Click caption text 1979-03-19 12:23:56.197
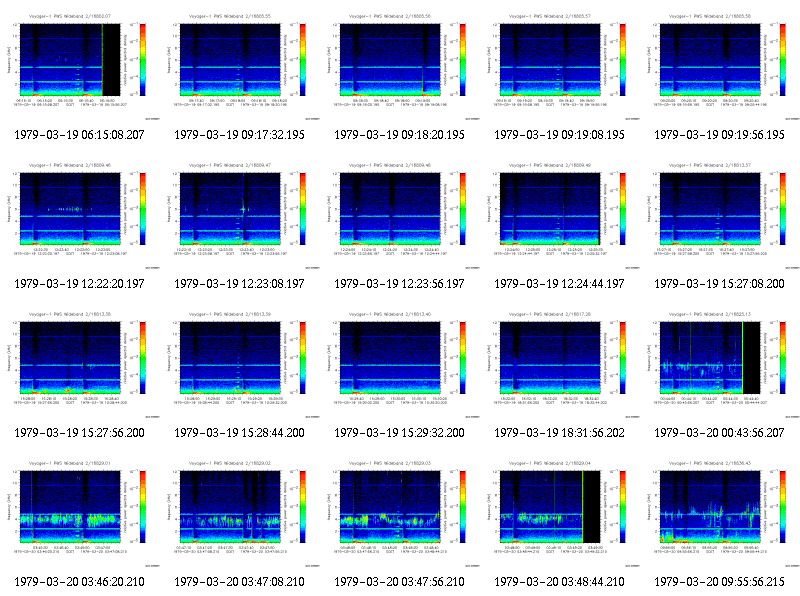800x596 pixels. [x=399, y=284]
